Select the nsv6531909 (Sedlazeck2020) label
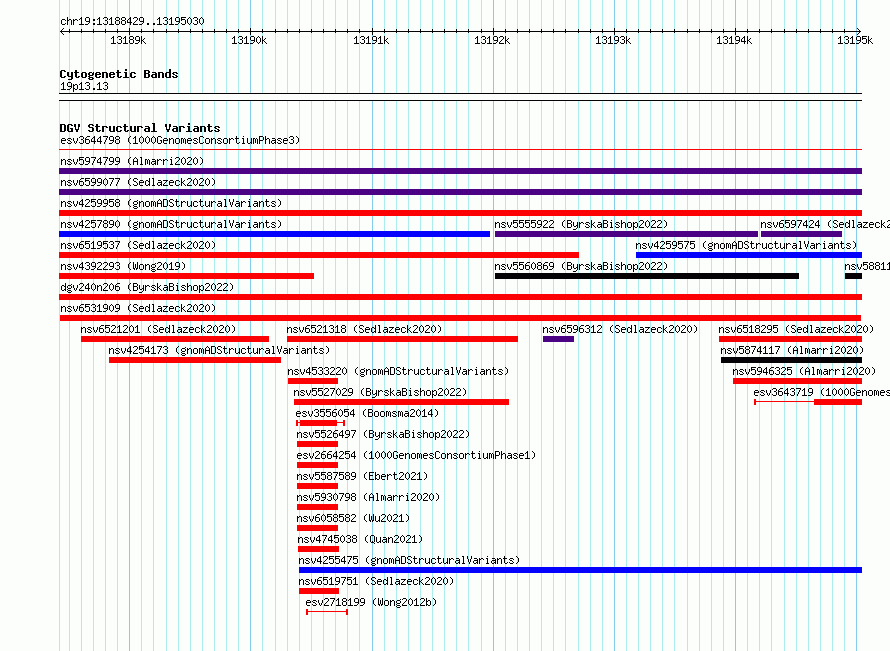Screen dimensions: 890x651 coord(138,308)
